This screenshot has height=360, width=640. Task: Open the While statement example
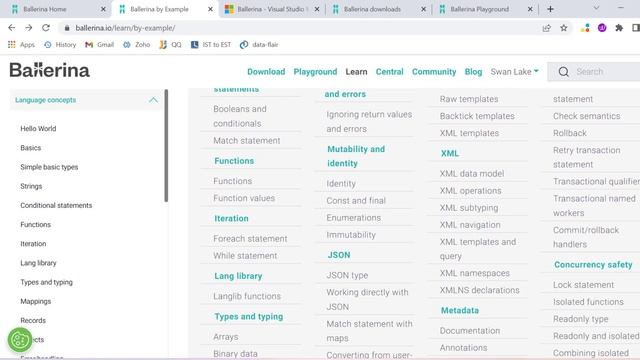[245, 256]
